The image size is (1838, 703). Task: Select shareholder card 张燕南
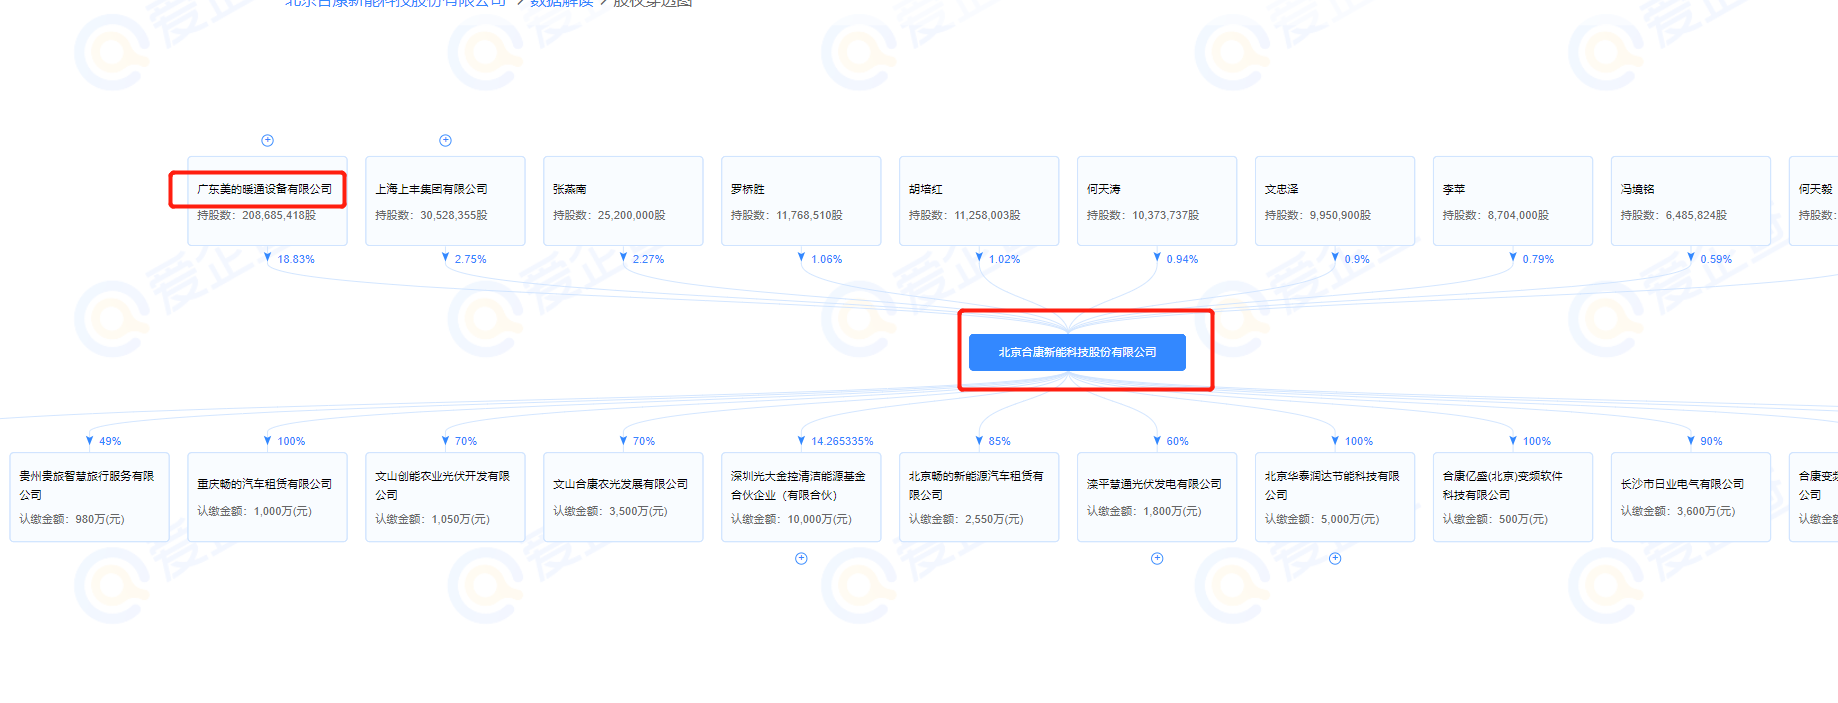pos(623,201)
